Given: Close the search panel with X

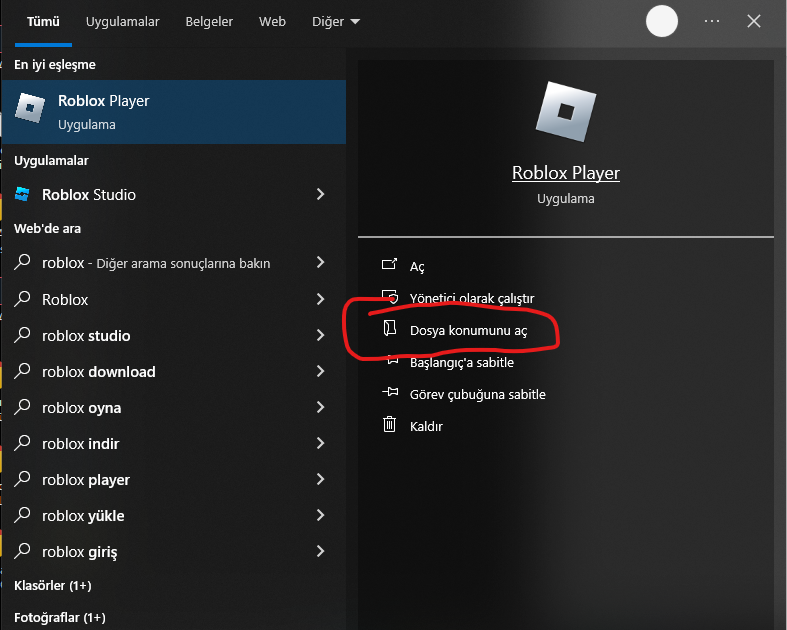Looking at the screenshot, I should click(754, 21).
